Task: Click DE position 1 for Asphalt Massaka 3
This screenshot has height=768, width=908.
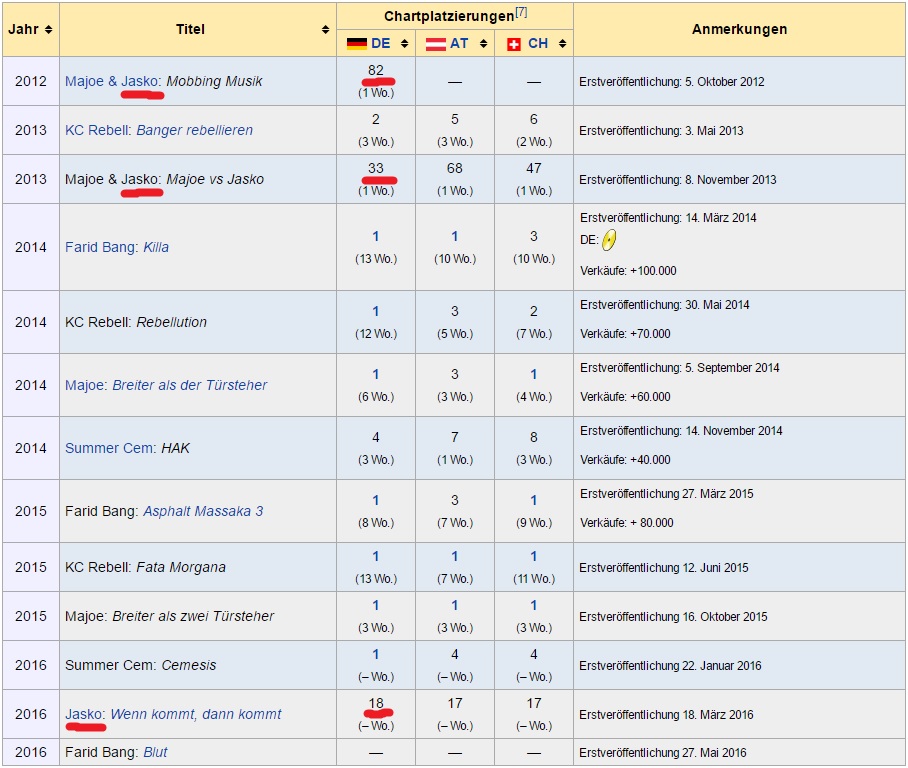Action: point(376,500)
